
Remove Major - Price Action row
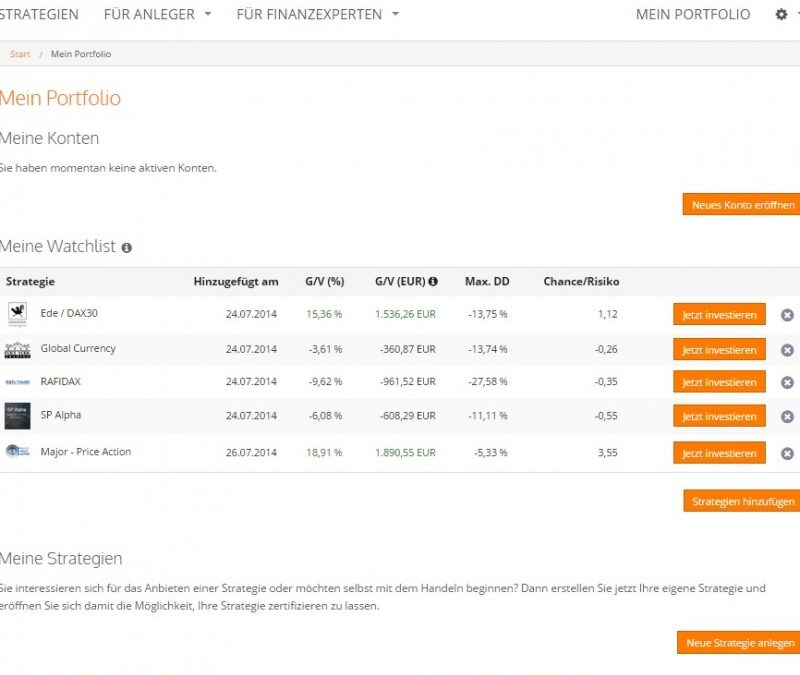tap(787, 453)
